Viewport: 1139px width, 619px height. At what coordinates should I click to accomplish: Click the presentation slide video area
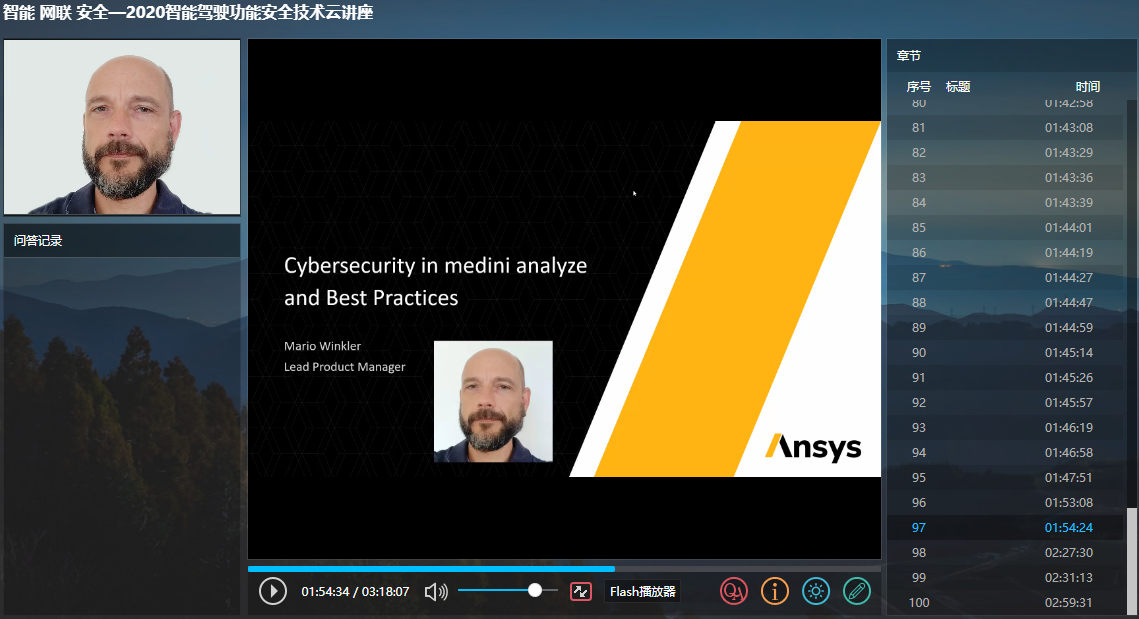tap(564, 299)
